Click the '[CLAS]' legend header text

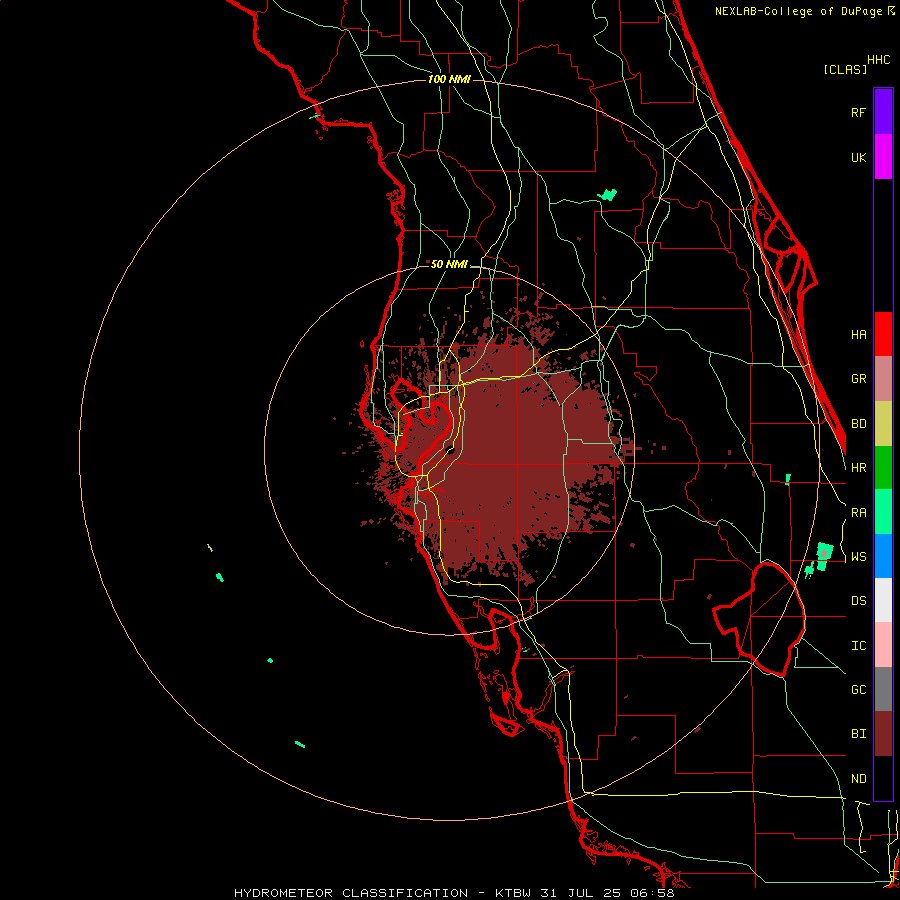(x=845, y=69)
